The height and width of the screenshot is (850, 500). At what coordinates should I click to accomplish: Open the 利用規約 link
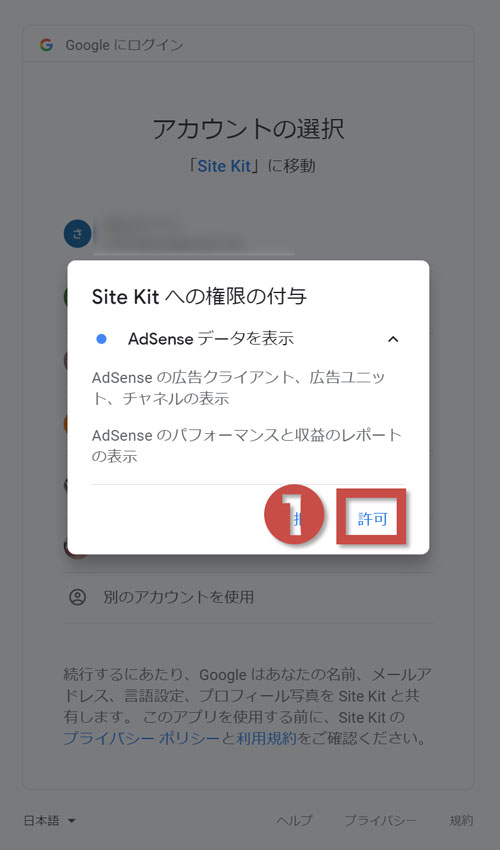pyautogui.click(x=266, y=738)
